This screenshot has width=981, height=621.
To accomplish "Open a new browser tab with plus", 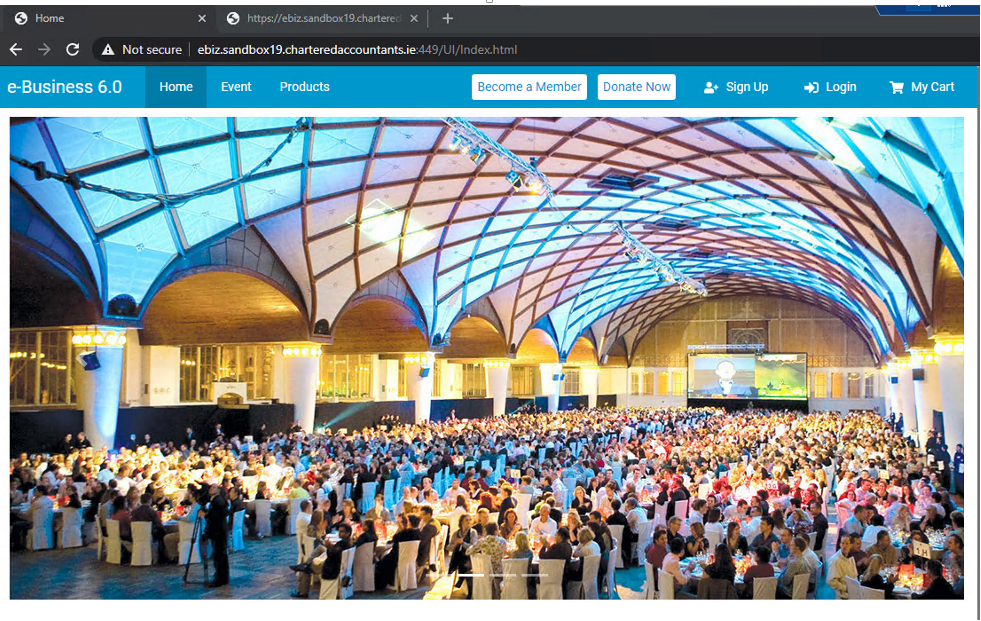I will (447, 18).
